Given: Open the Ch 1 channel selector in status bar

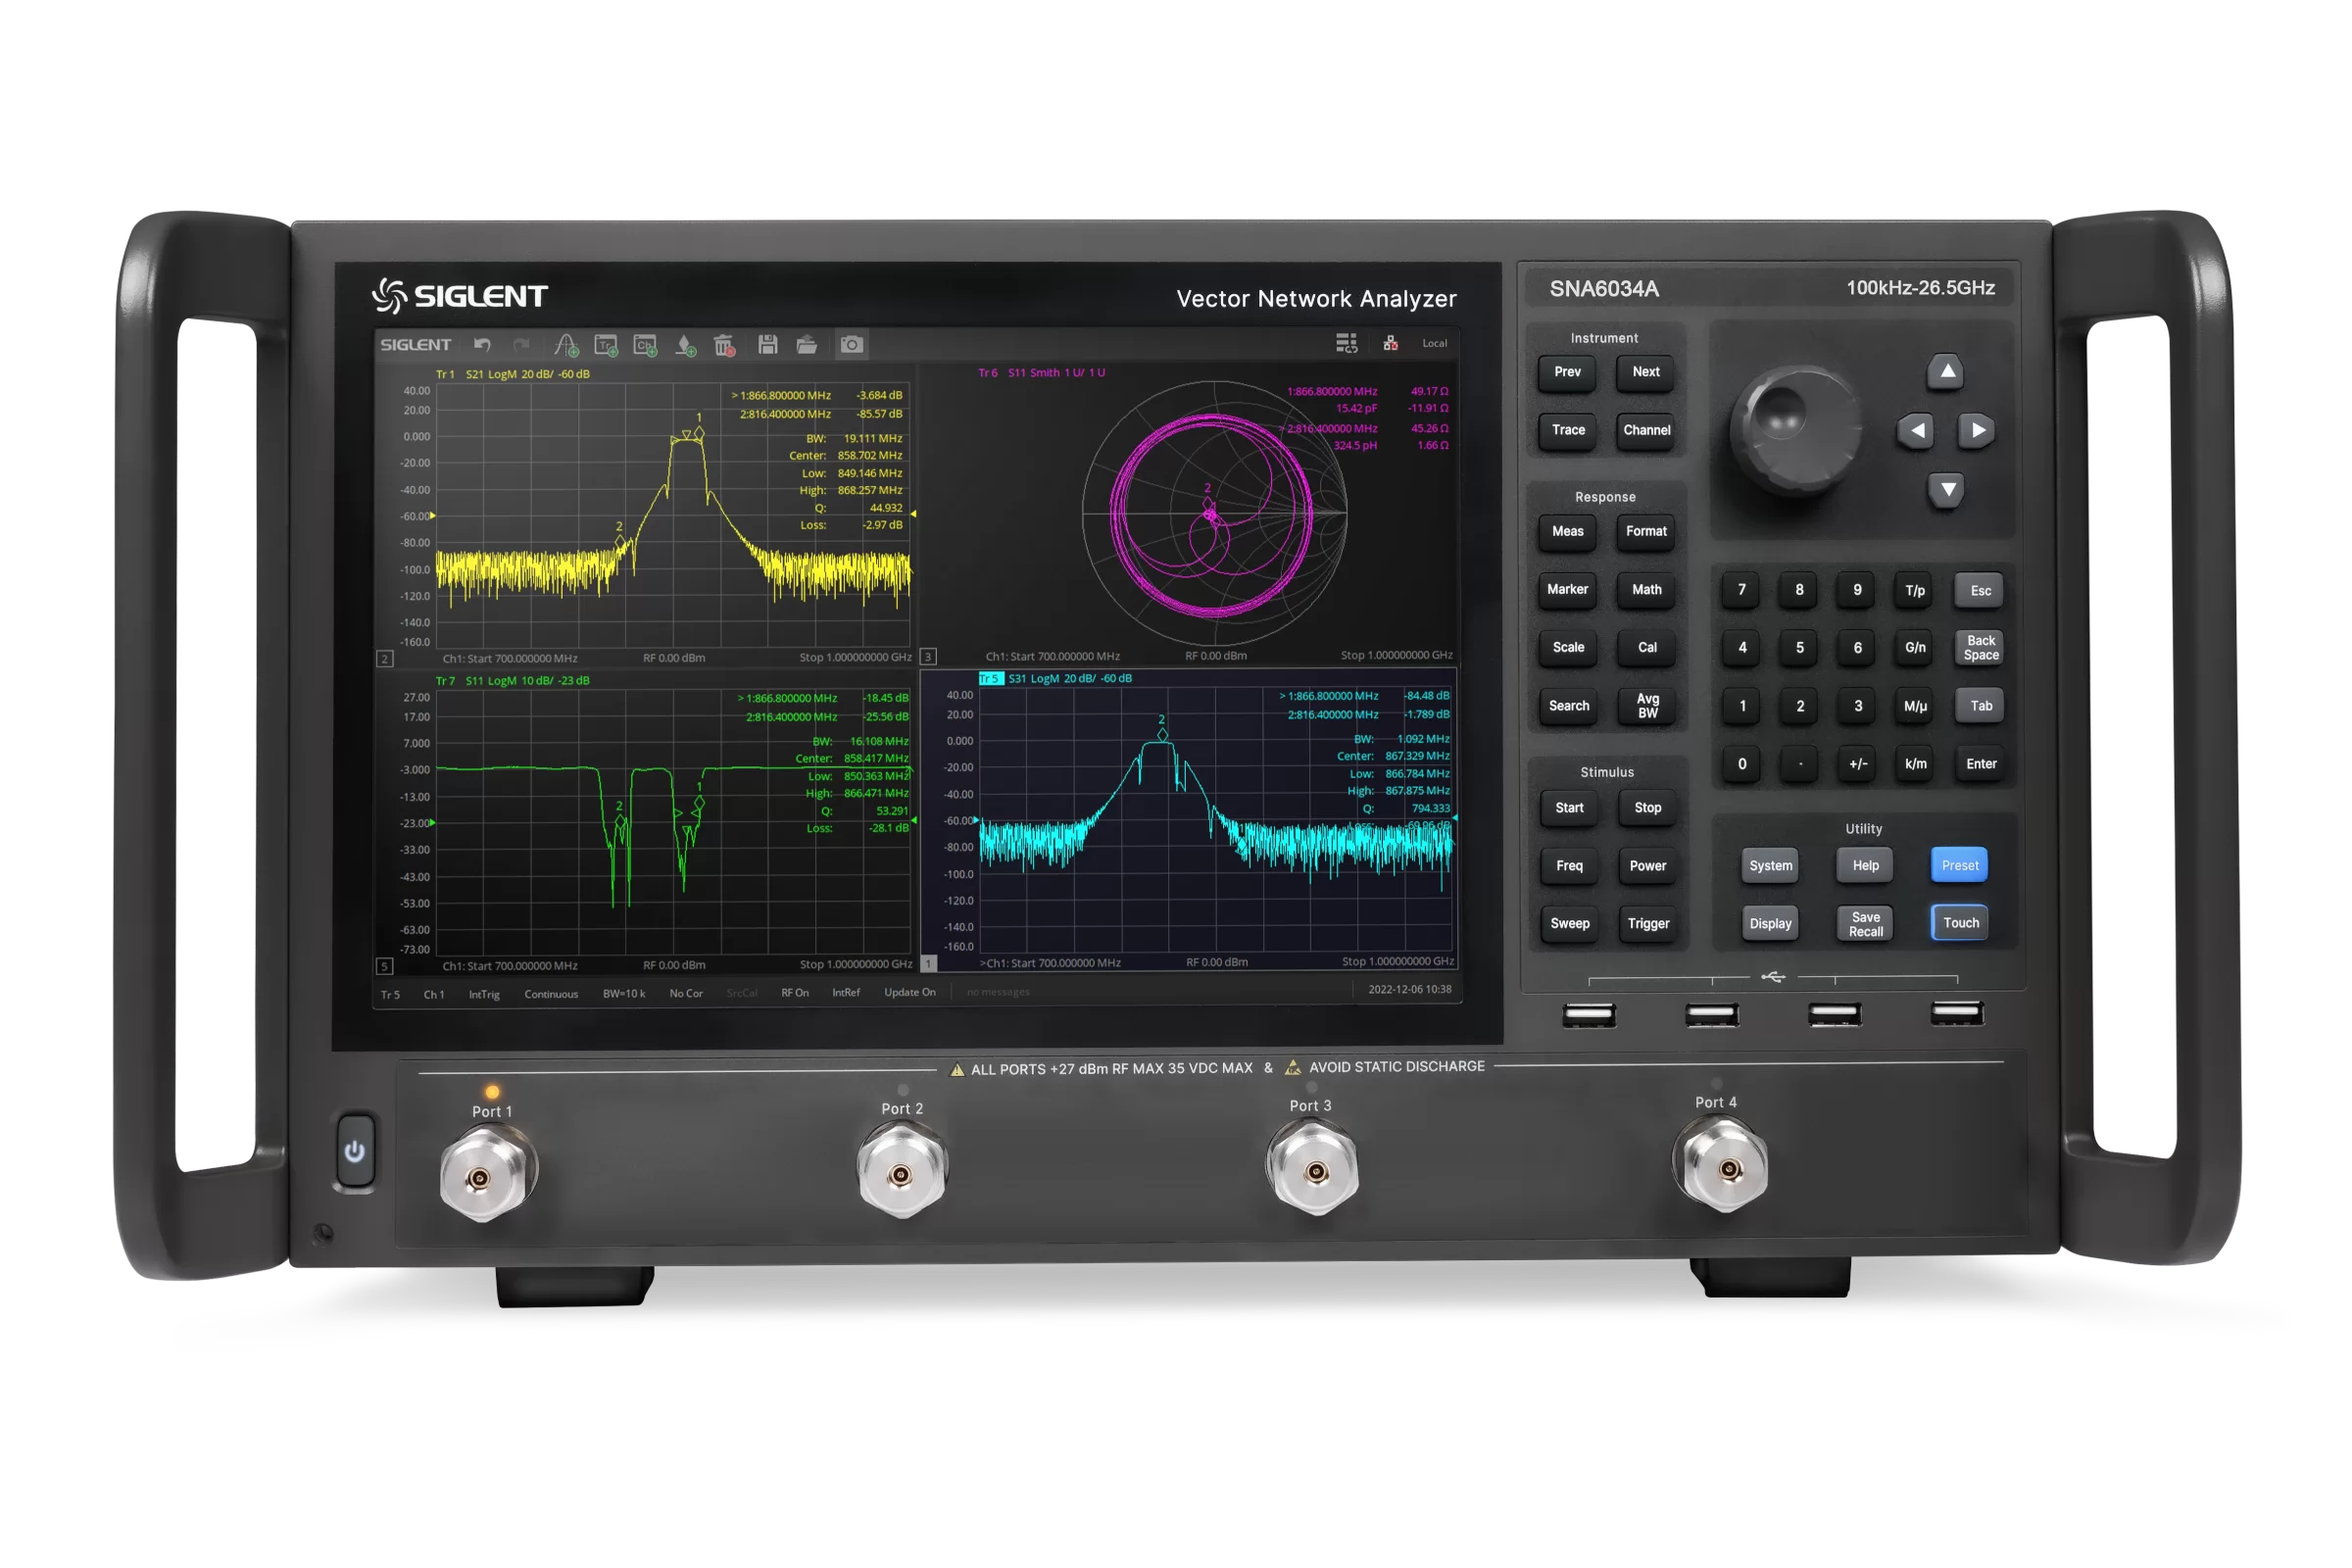Looking at the screenshot, I should click(434, 995).
